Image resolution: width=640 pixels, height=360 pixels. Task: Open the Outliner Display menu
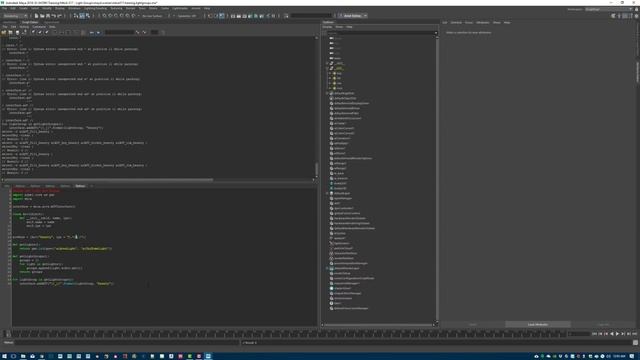point(327,27)
